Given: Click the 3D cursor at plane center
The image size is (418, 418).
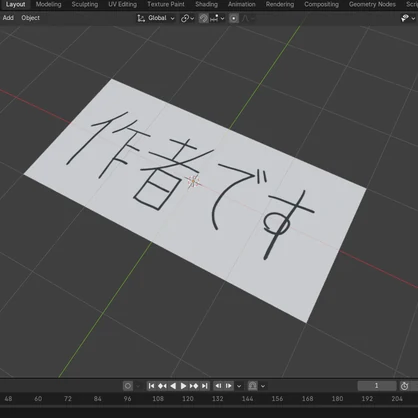Looking at the screenshot, I should (x=193, y=181).
